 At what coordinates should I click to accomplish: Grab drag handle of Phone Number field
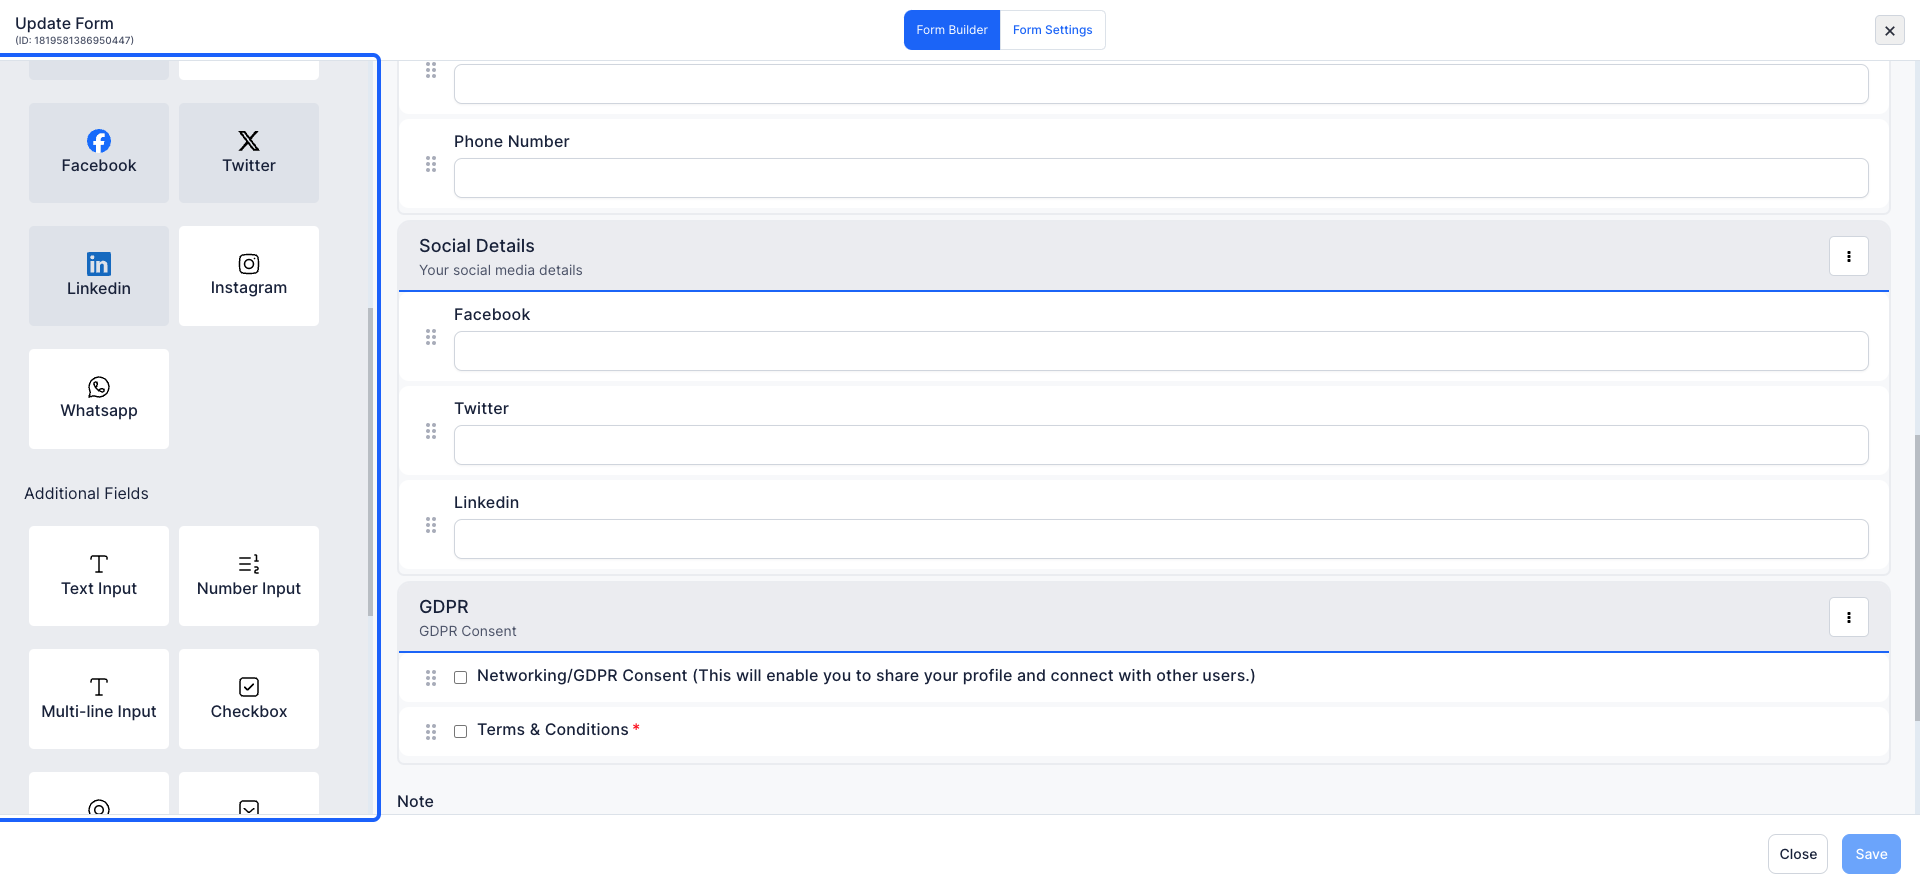(x=431, y=164)
